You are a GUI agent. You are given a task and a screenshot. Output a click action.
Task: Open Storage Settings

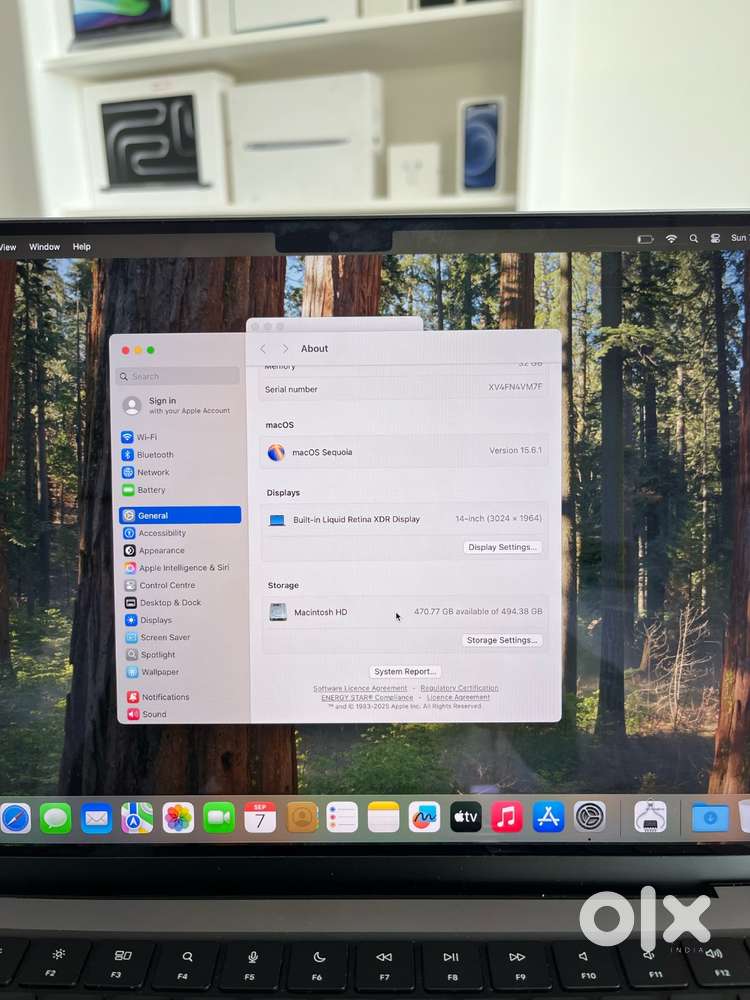coord(502,640)
